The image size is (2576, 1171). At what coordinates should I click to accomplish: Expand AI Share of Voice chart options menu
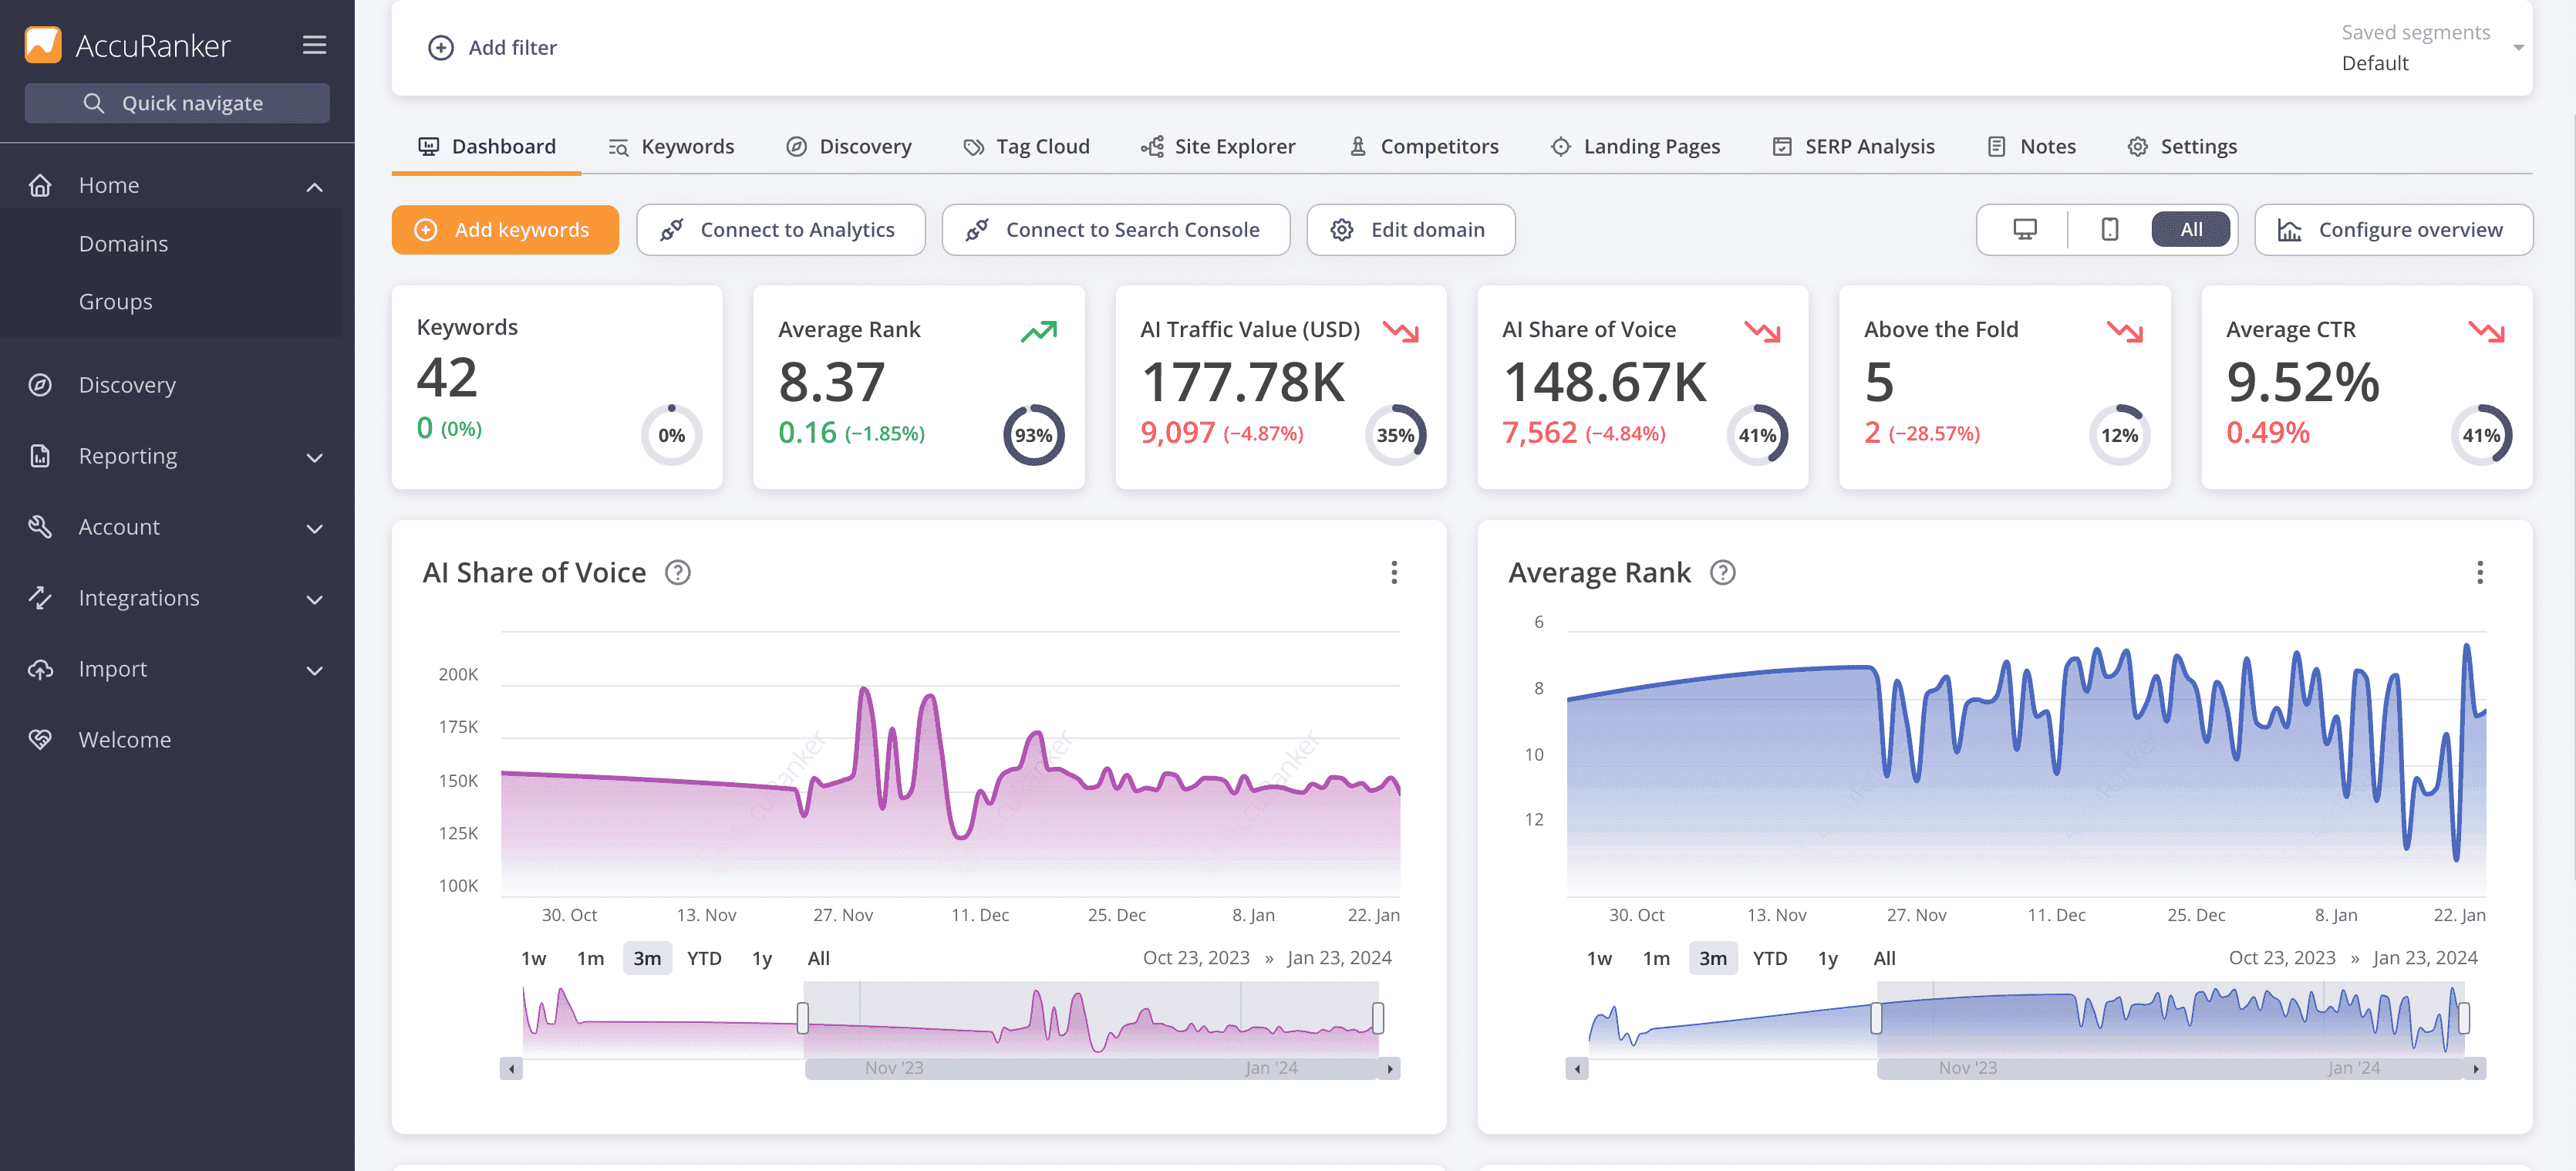pyautogui.click(x=1393, y=572)
